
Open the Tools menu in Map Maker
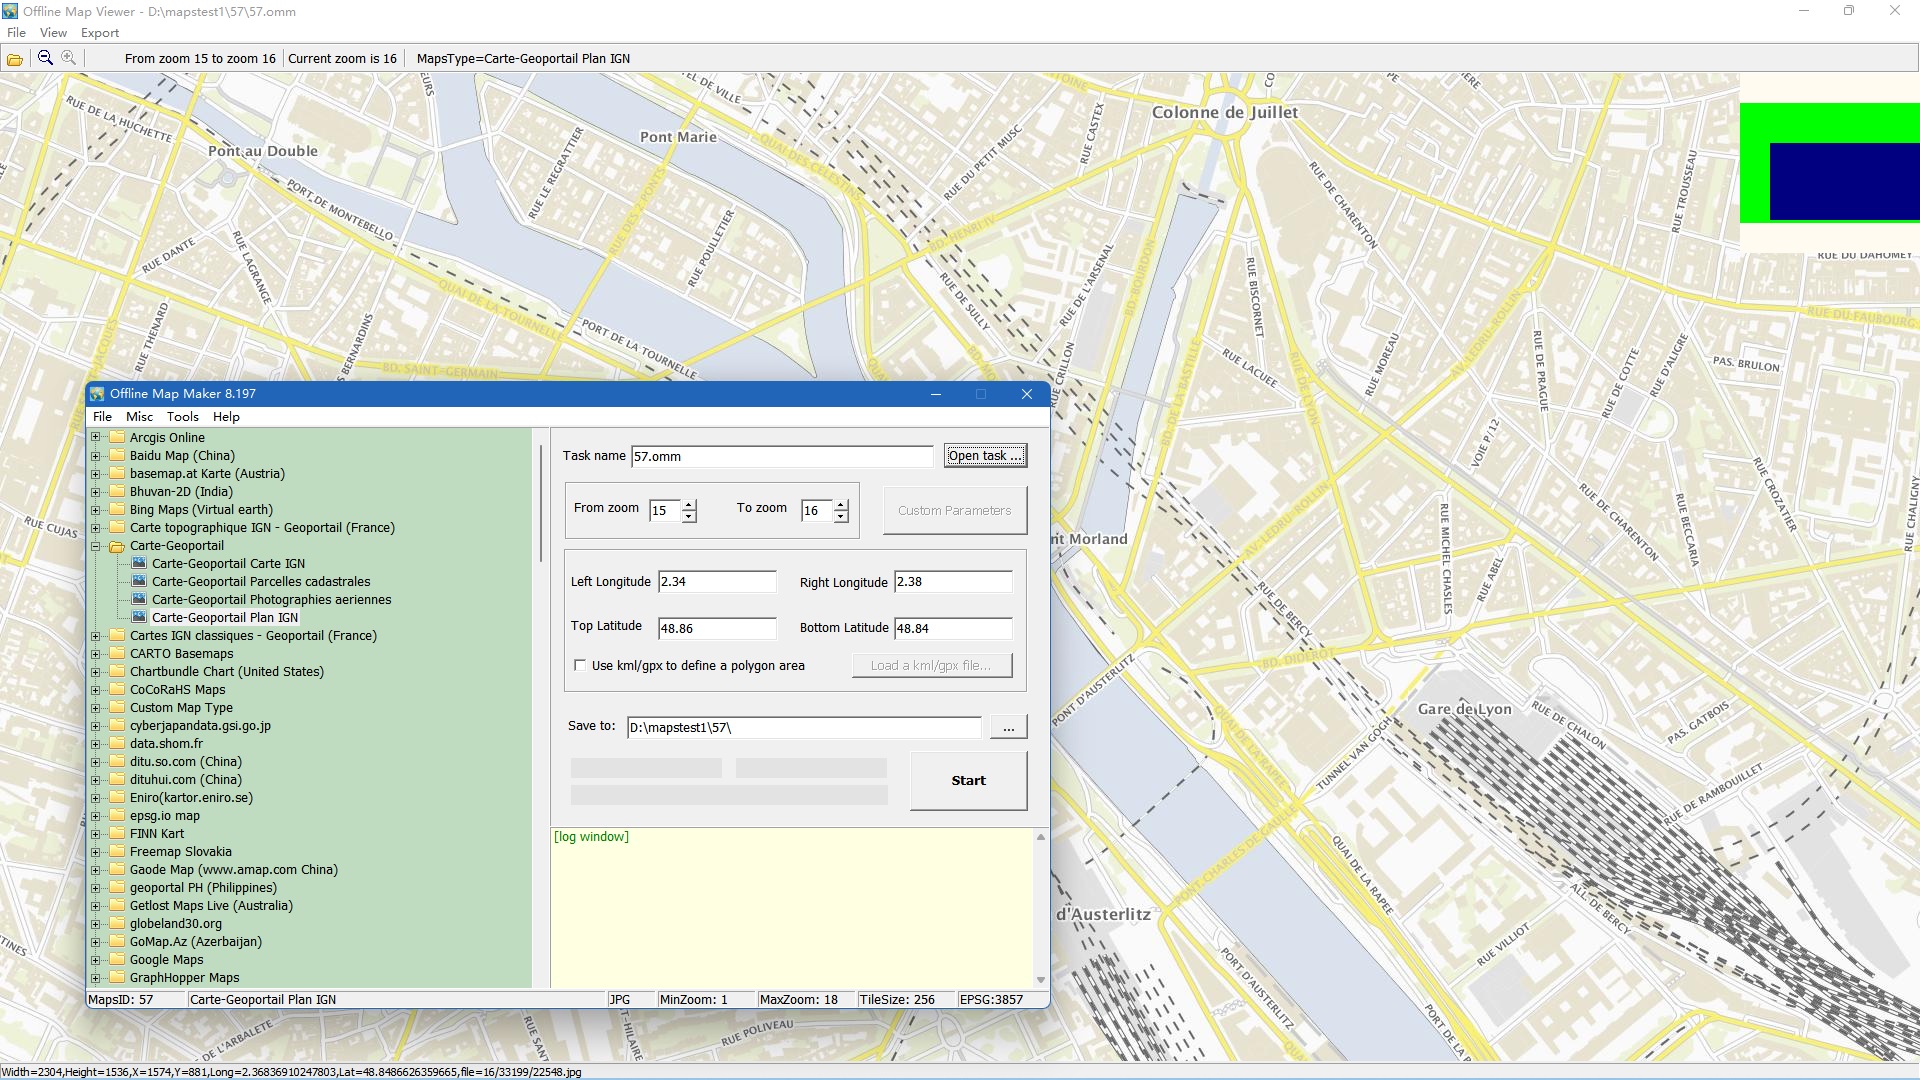[182, 417]
